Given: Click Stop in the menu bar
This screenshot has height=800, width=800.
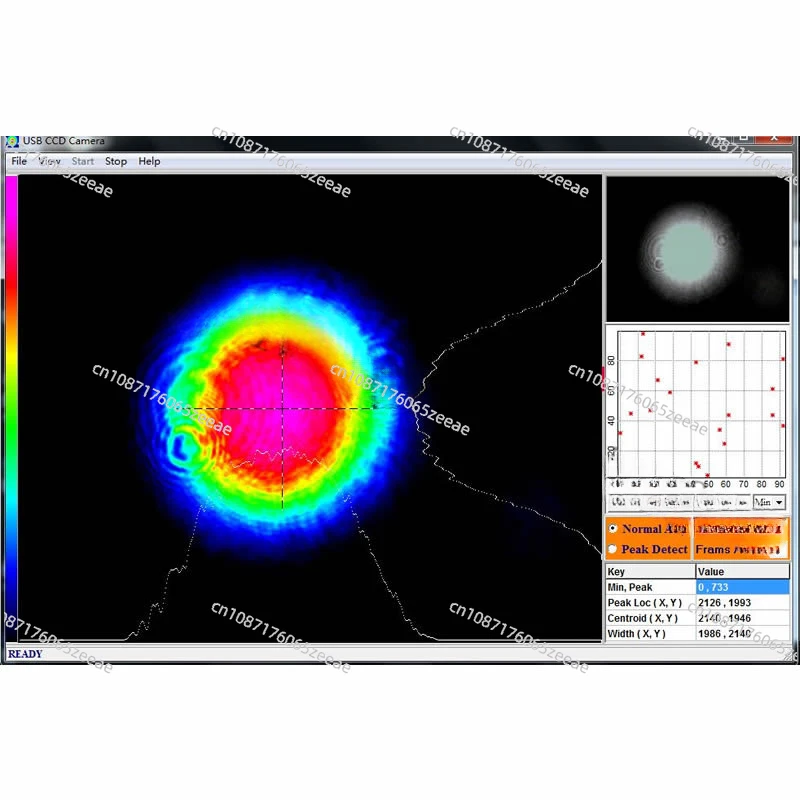Looking at the screenshot, I should point(116,161).
